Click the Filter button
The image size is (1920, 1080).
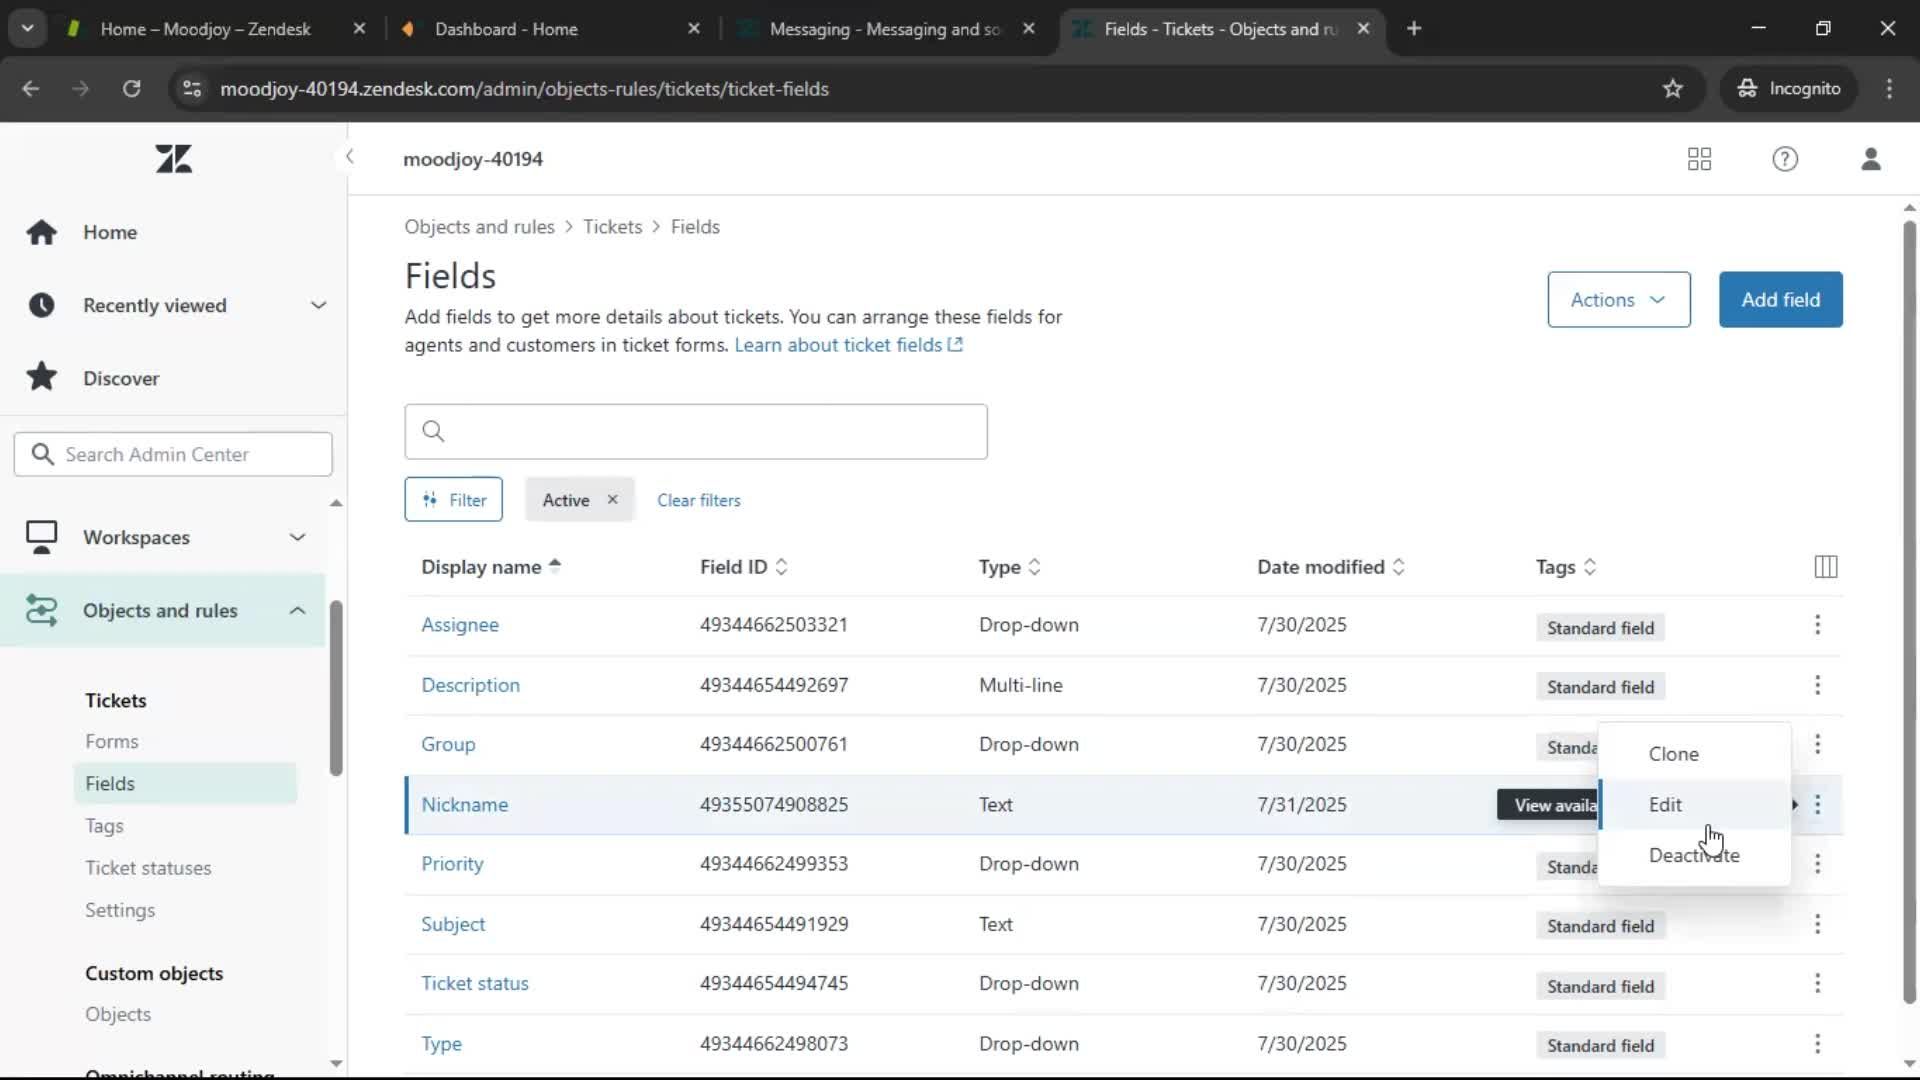point(453,500)
